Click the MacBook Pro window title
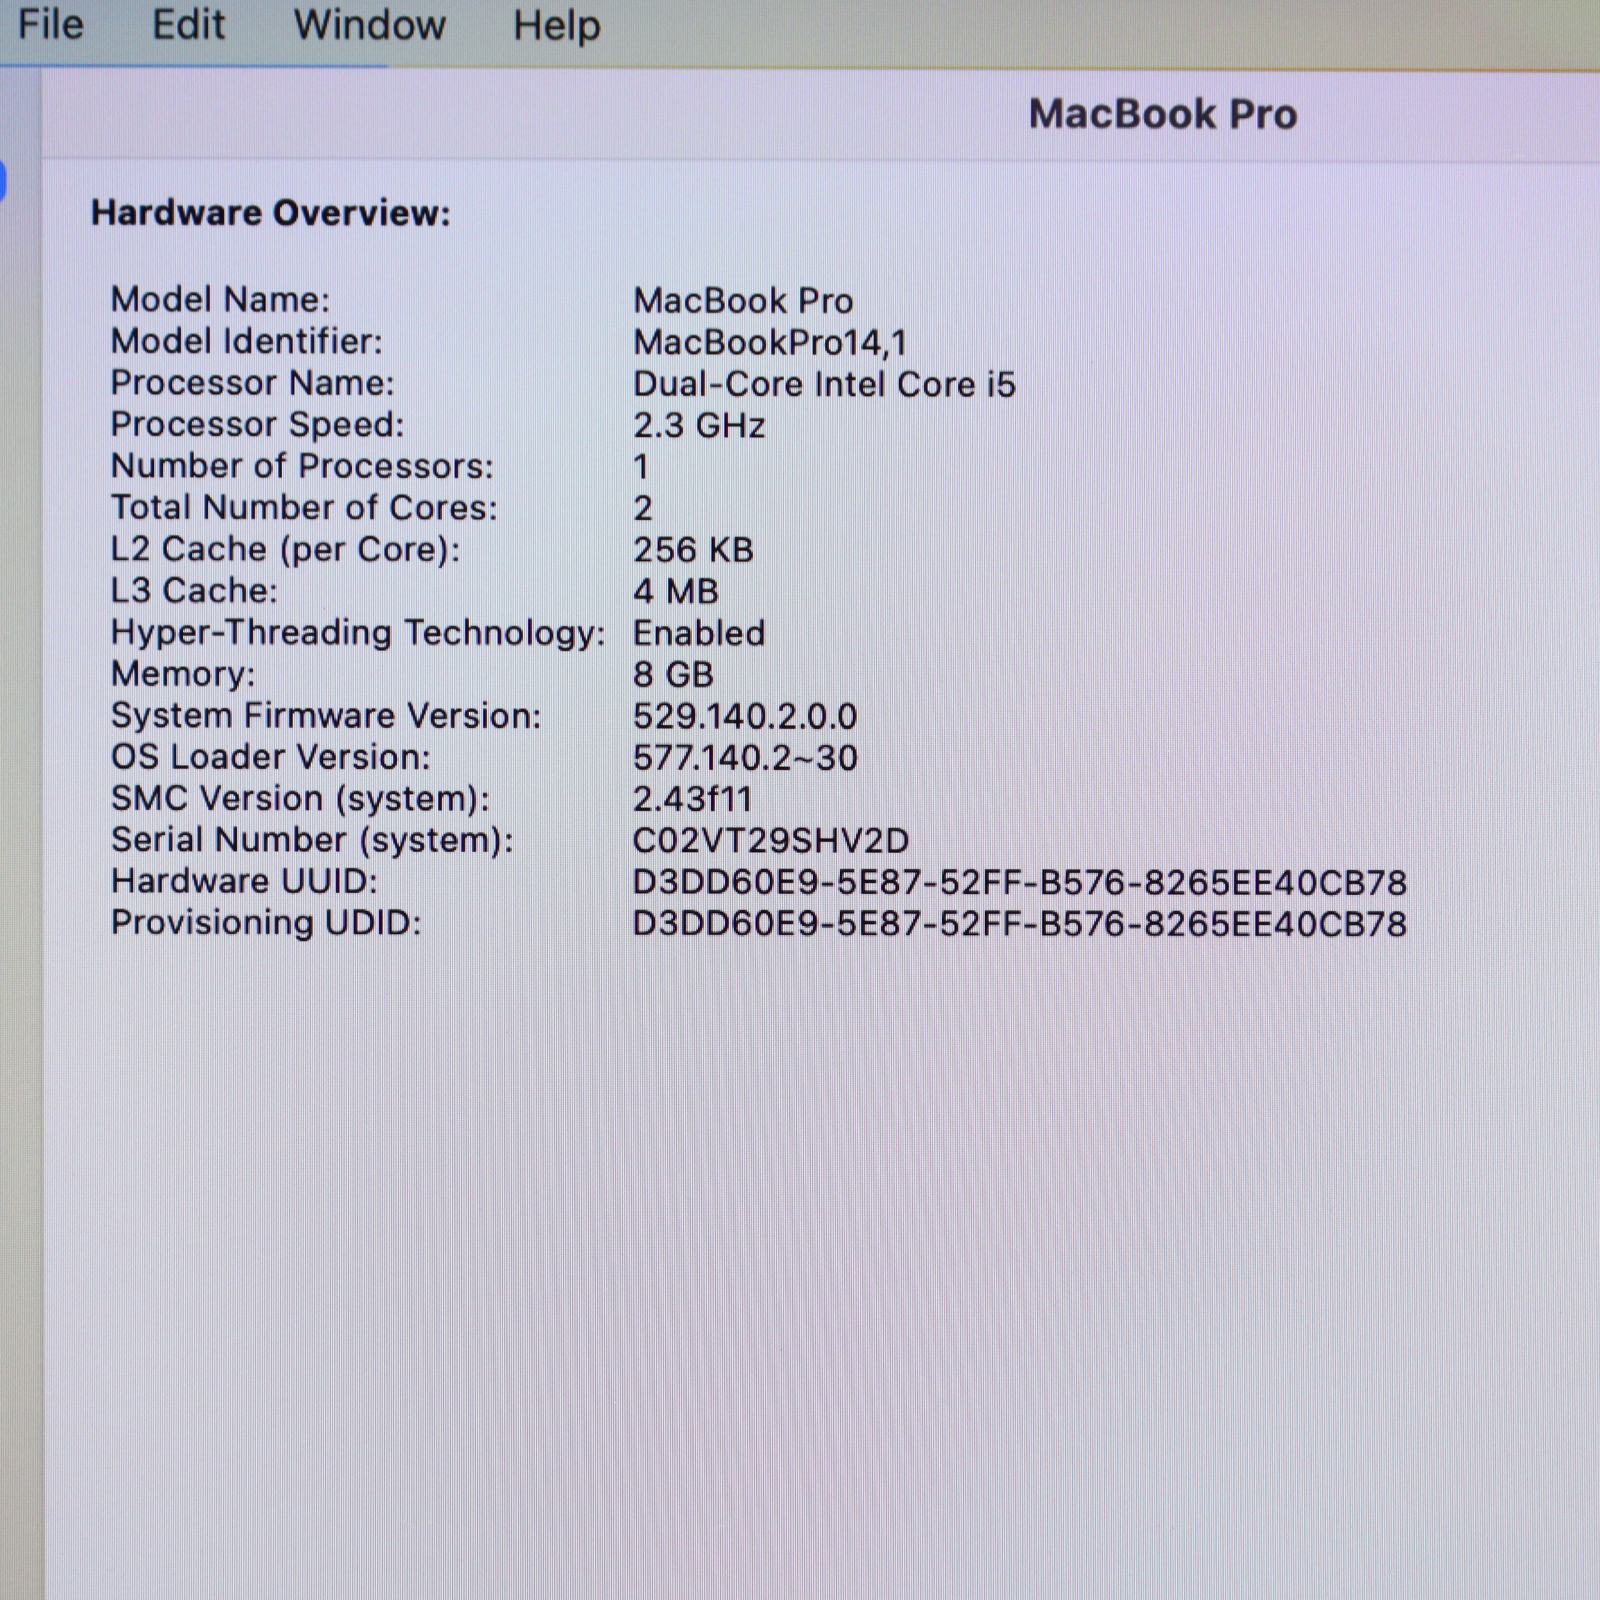Image resolution: width=1600 pixels, height=1600 pixels. tap(1163, 114)
